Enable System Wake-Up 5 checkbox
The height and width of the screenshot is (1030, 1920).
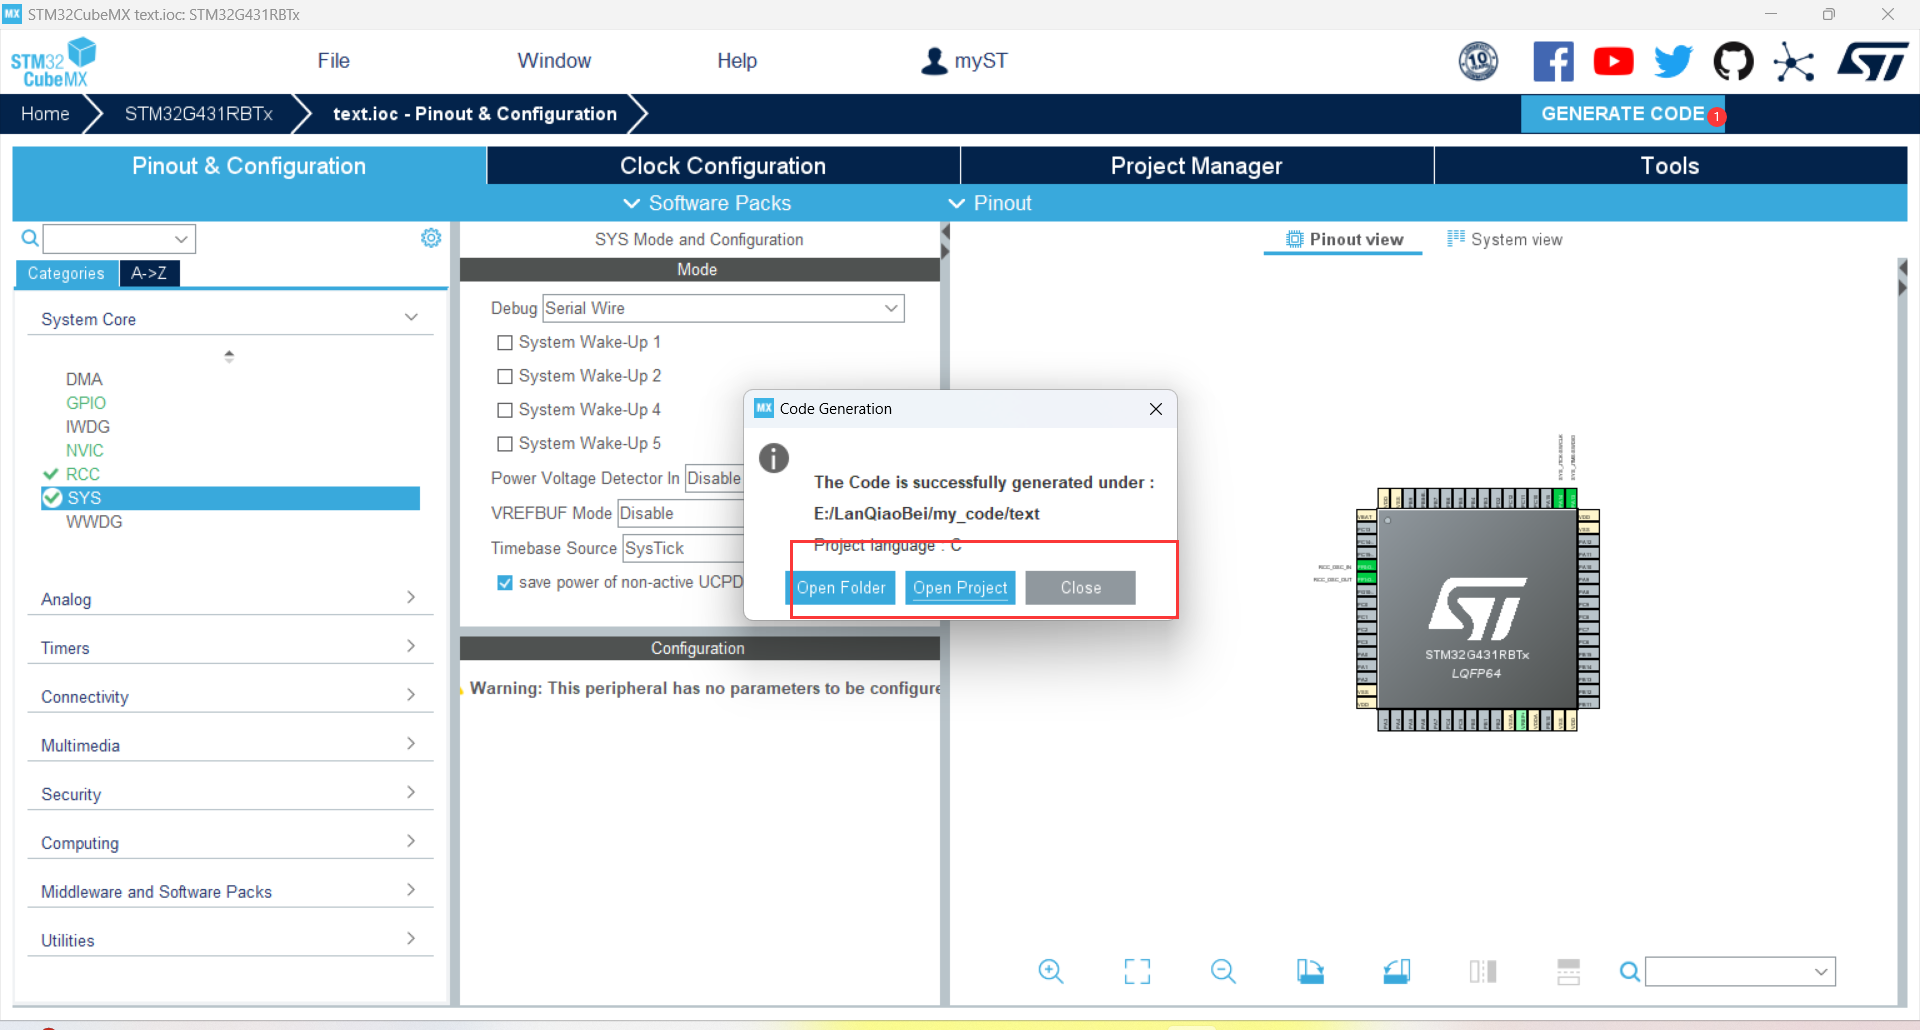click(x=505, y=444)
